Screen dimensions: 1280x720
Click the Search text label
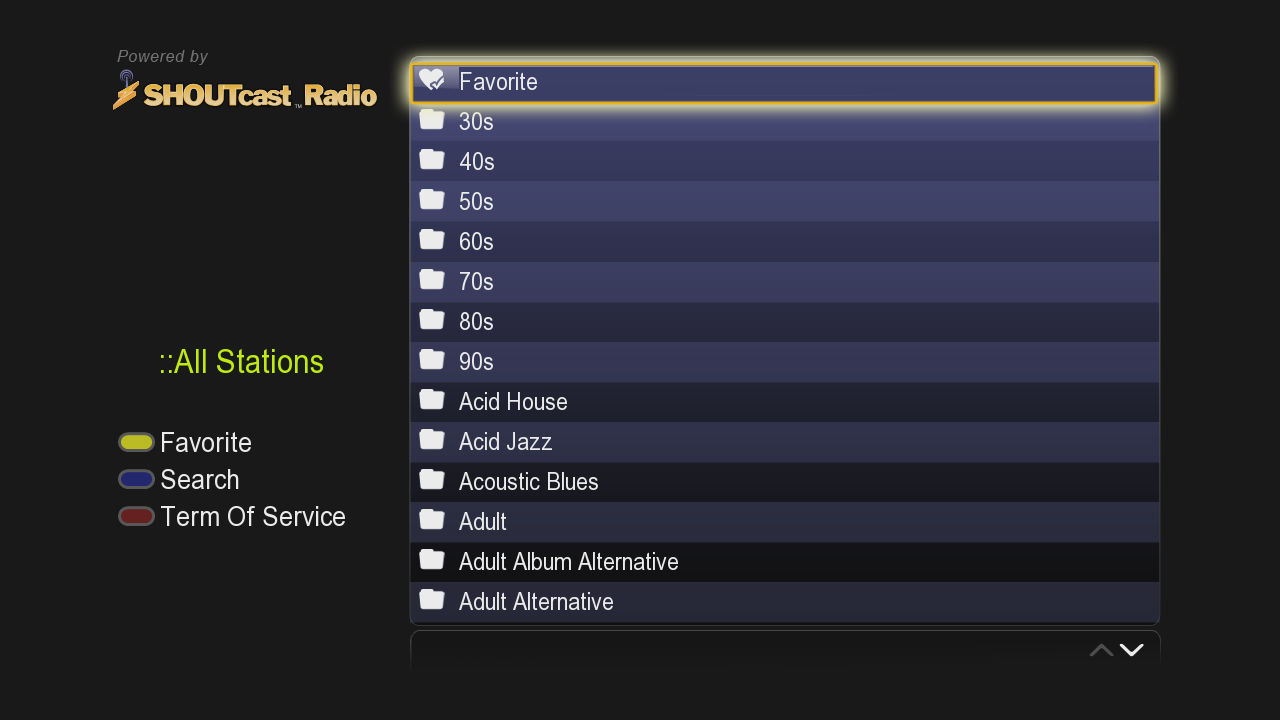pos(200,480)
